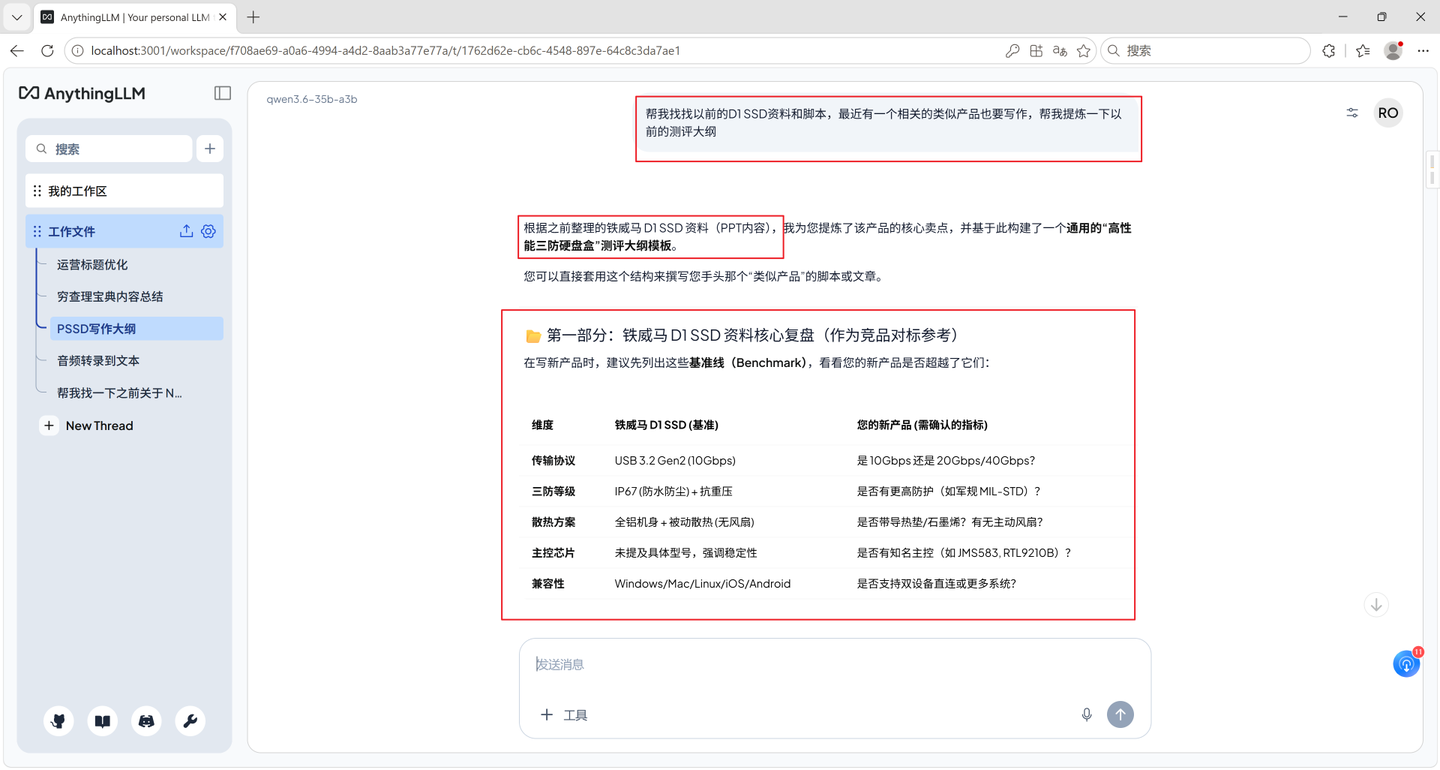
Task: Click the split screen icon in address bar
Action: [1036, 51]
